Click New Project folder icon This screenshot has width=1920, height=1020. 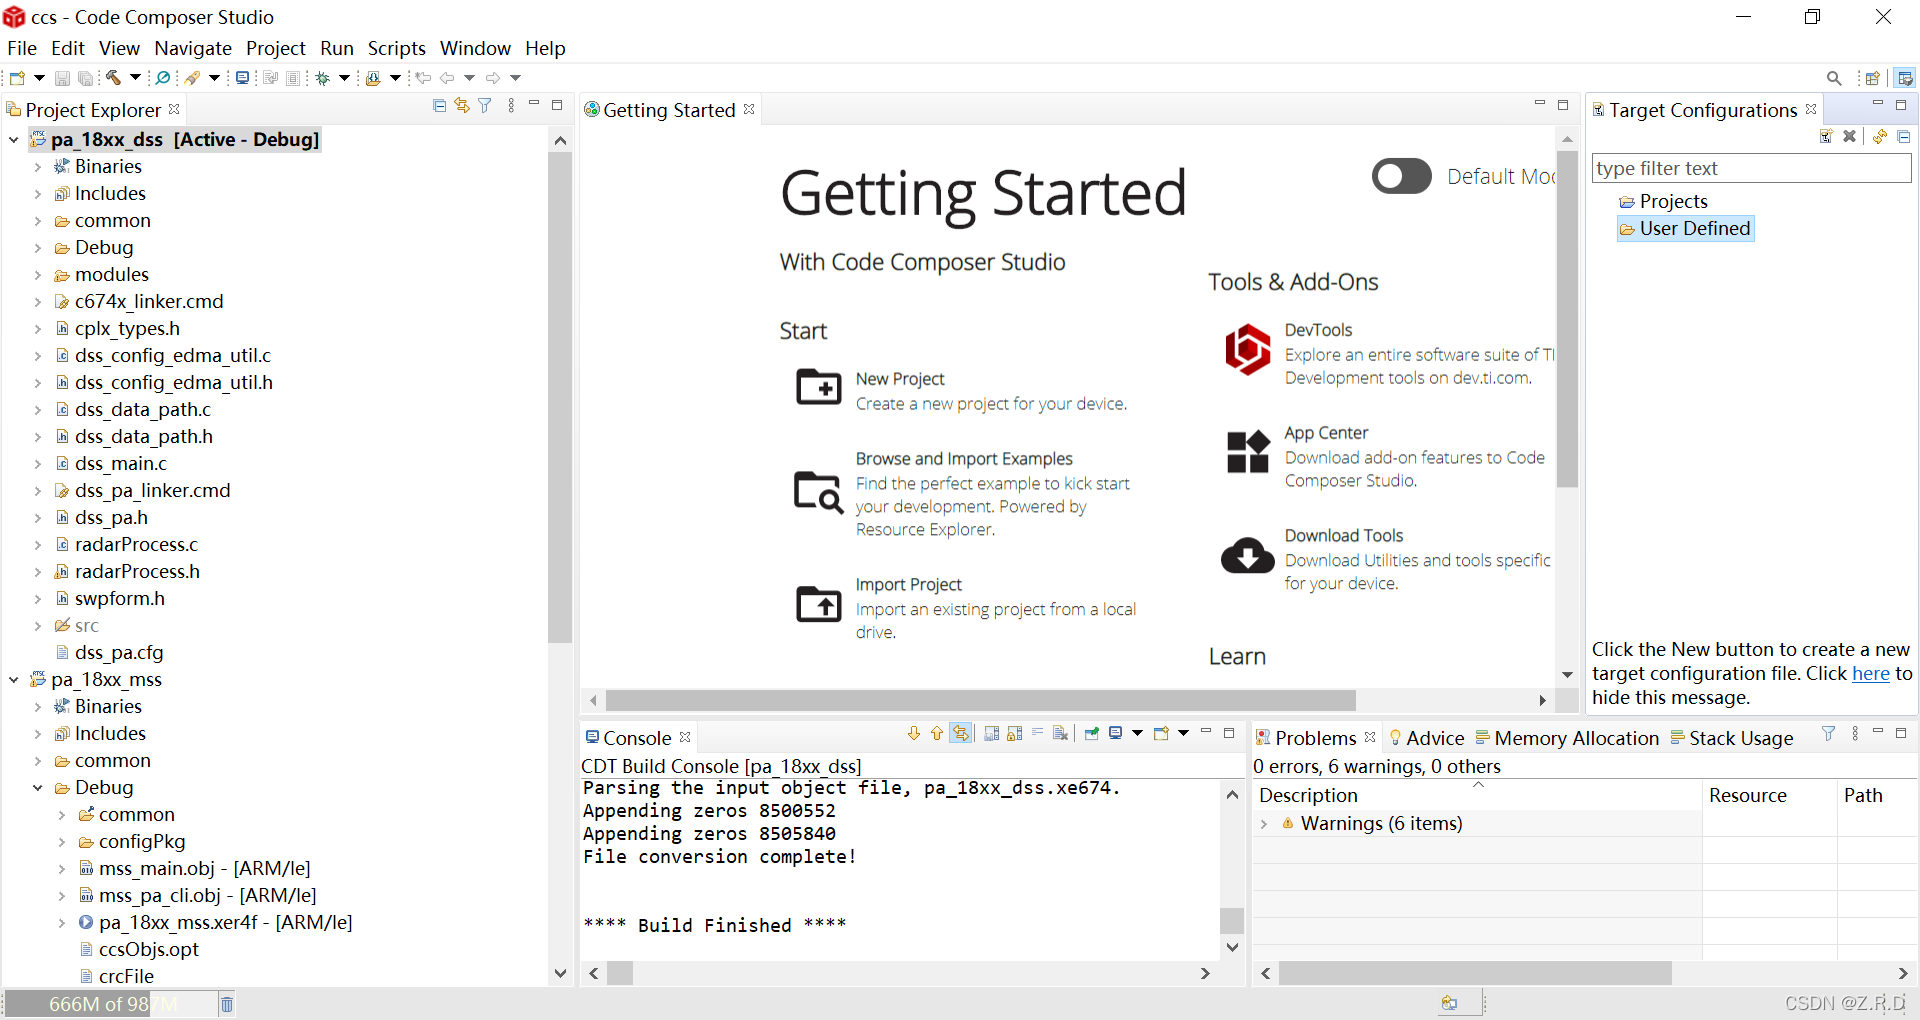(819, 387)
